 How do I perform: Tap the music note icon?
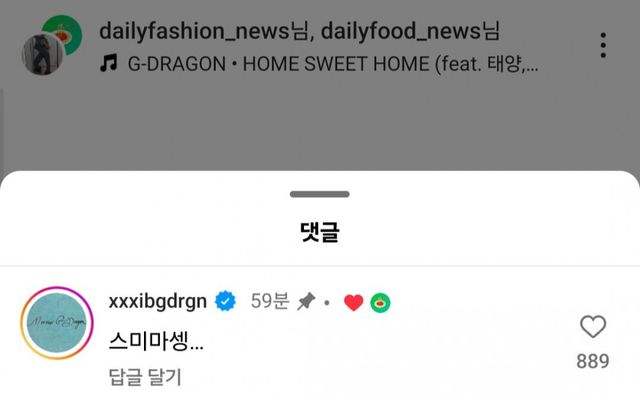[x=109, y=63]
